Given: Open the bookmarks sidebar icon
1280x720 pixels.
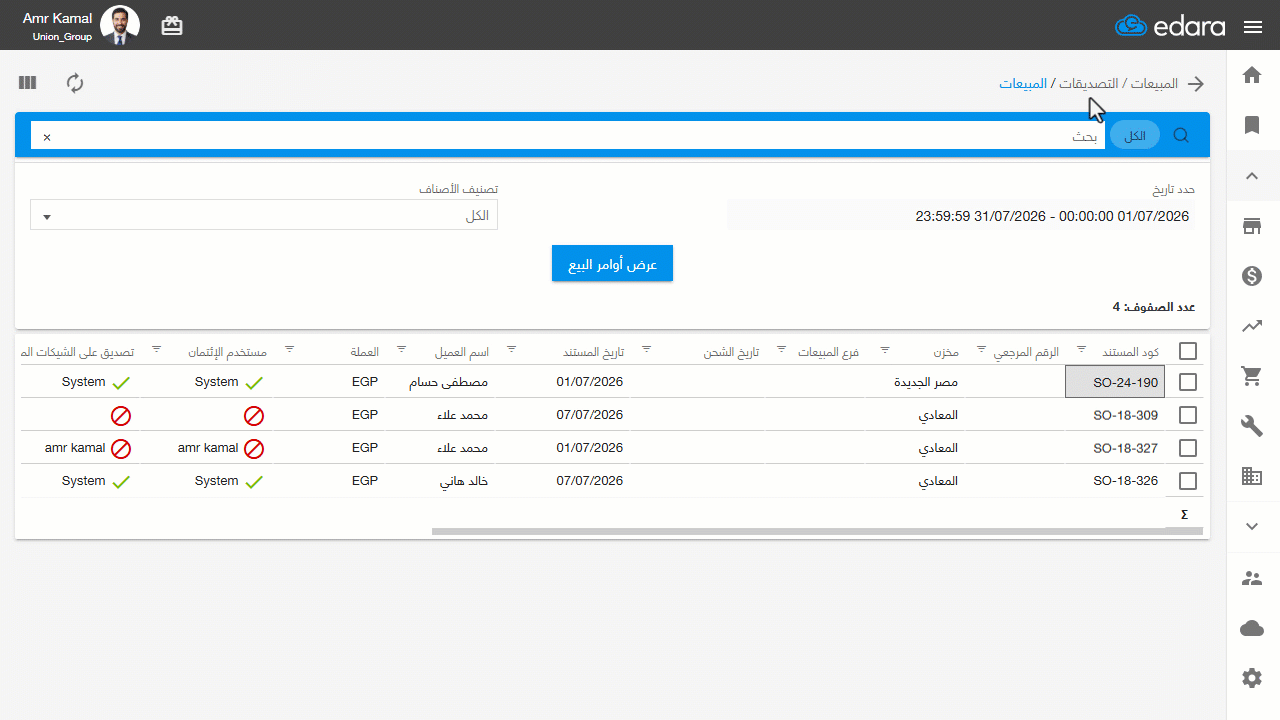Looking at the screenshot, I should coord(1252,125).
